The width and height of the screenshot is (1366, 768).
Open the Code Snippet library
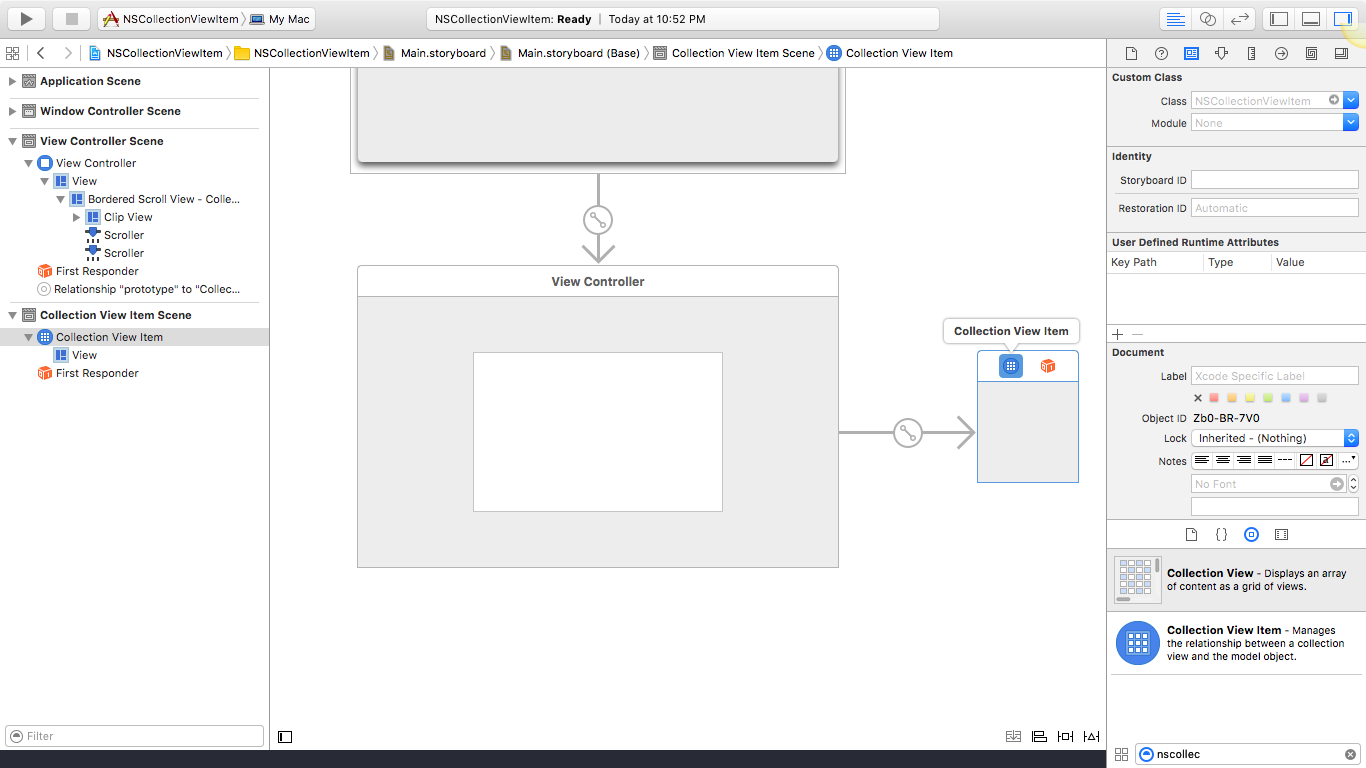[1221, 534]
